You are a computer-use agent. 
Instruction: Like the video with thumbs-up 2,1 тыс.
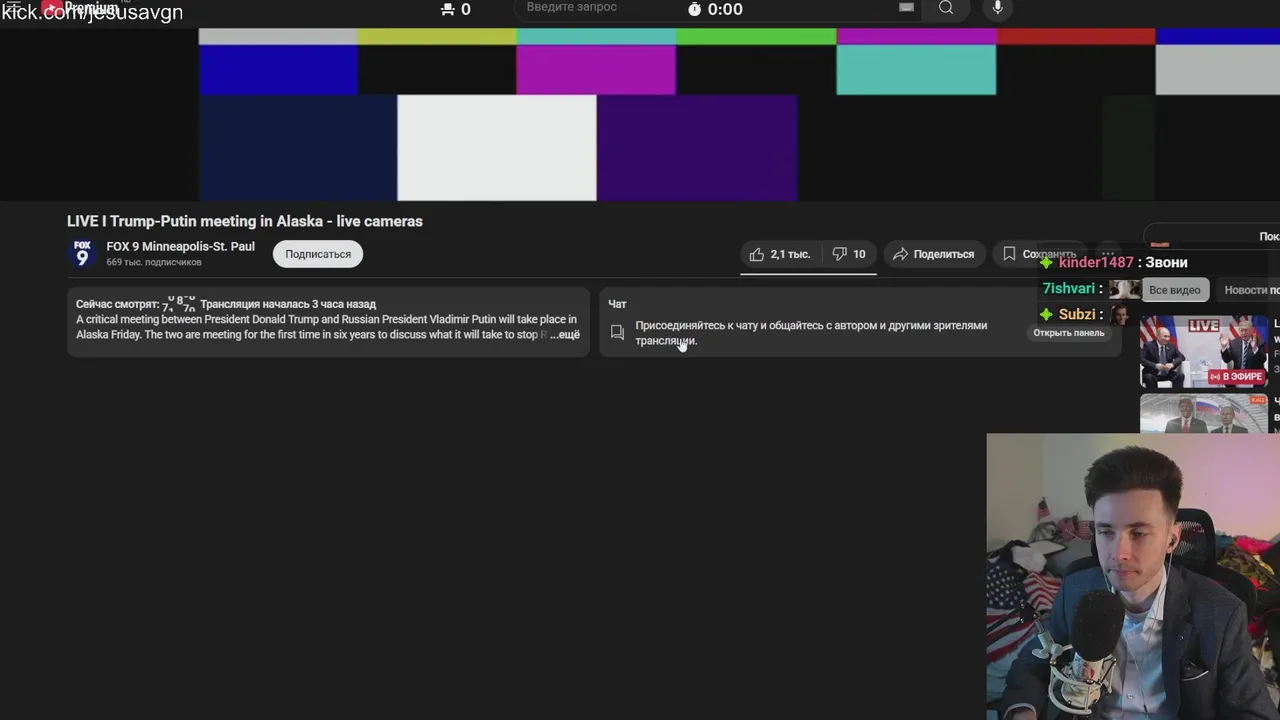click(779, 254)
